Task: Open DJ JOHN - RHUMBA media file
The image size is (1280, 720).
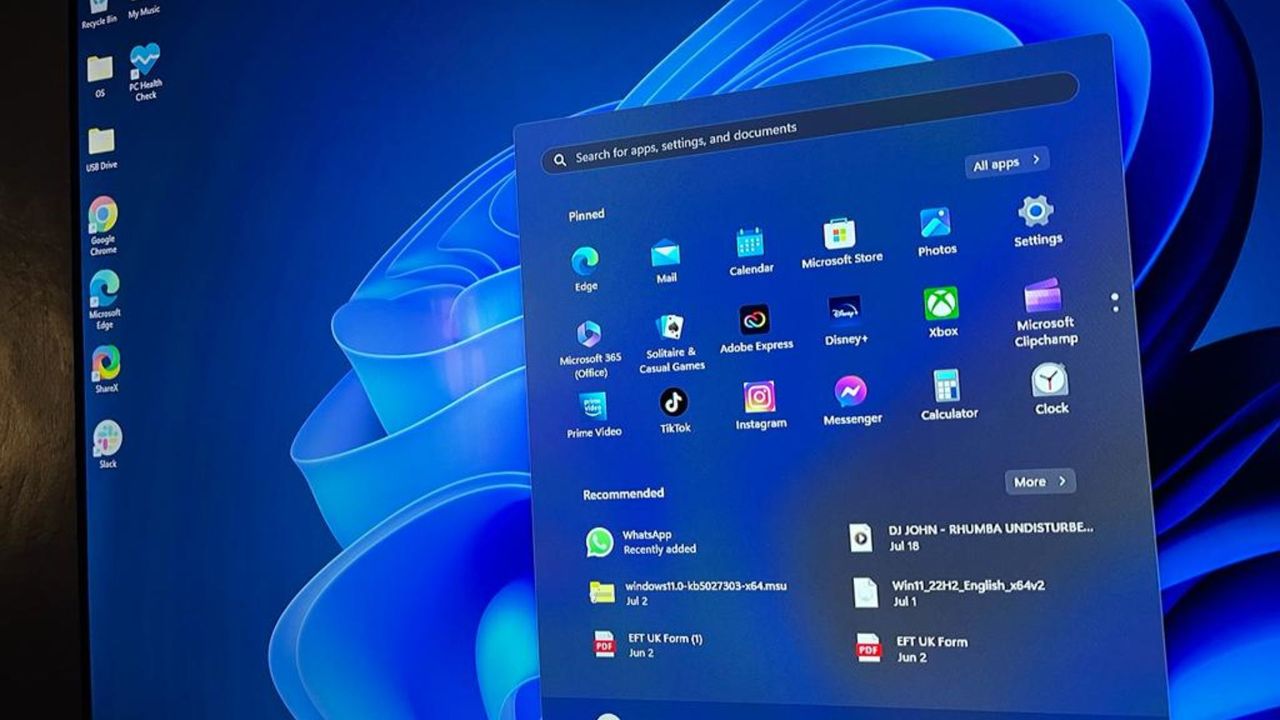Action: 970,536
